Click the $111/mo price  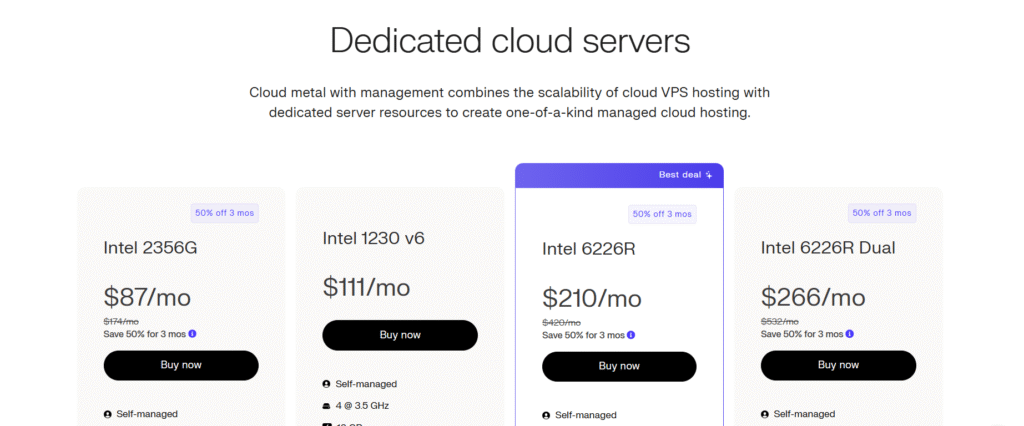coord(366,287)
